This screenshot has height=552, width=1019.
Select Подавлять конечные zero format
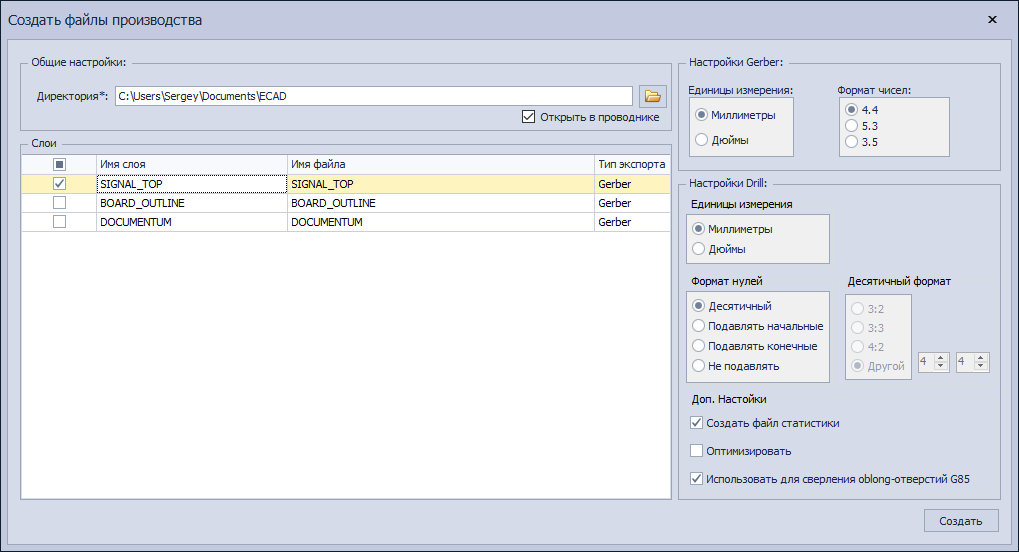pyautogui.click(x=699, y=346)
